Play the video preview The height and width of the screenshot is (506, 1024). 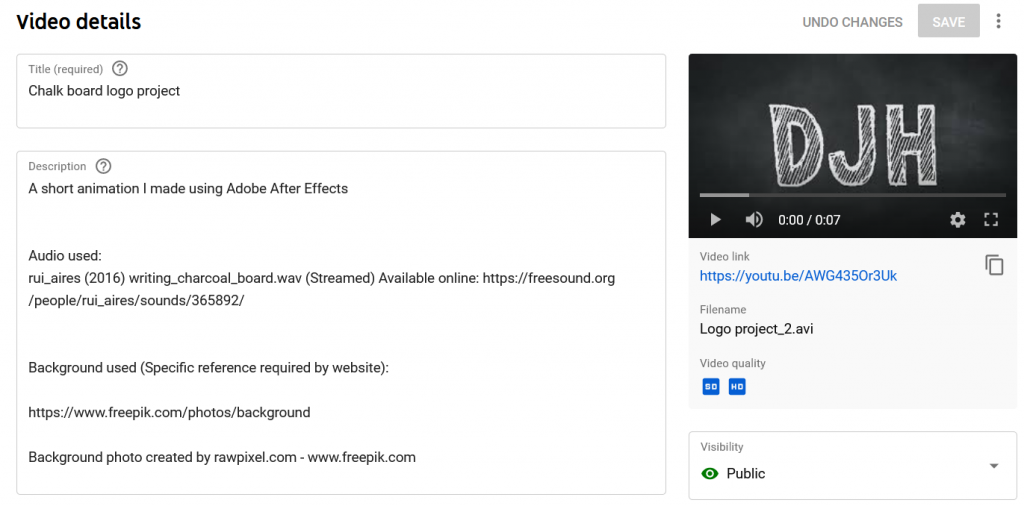(715, 220)
